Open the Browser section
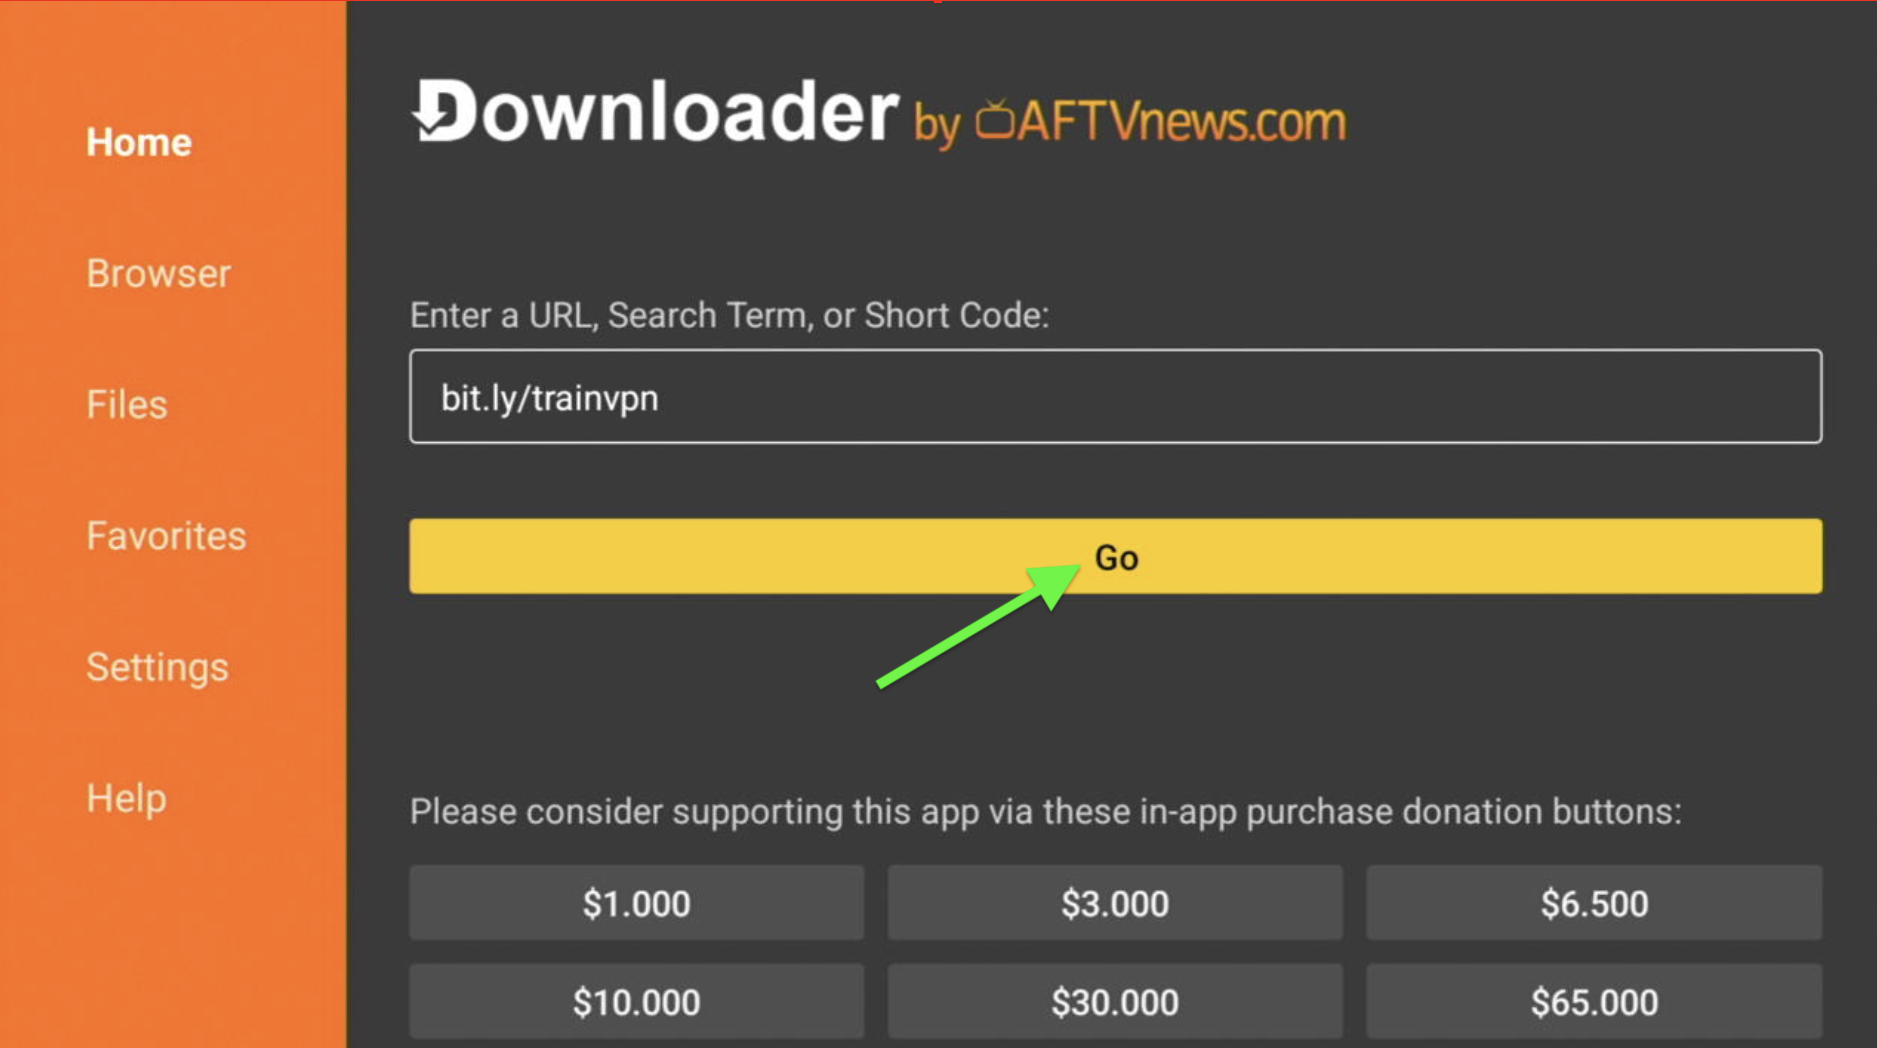The width and height of the screenshot is (1877, 1048). click(158, 274)
